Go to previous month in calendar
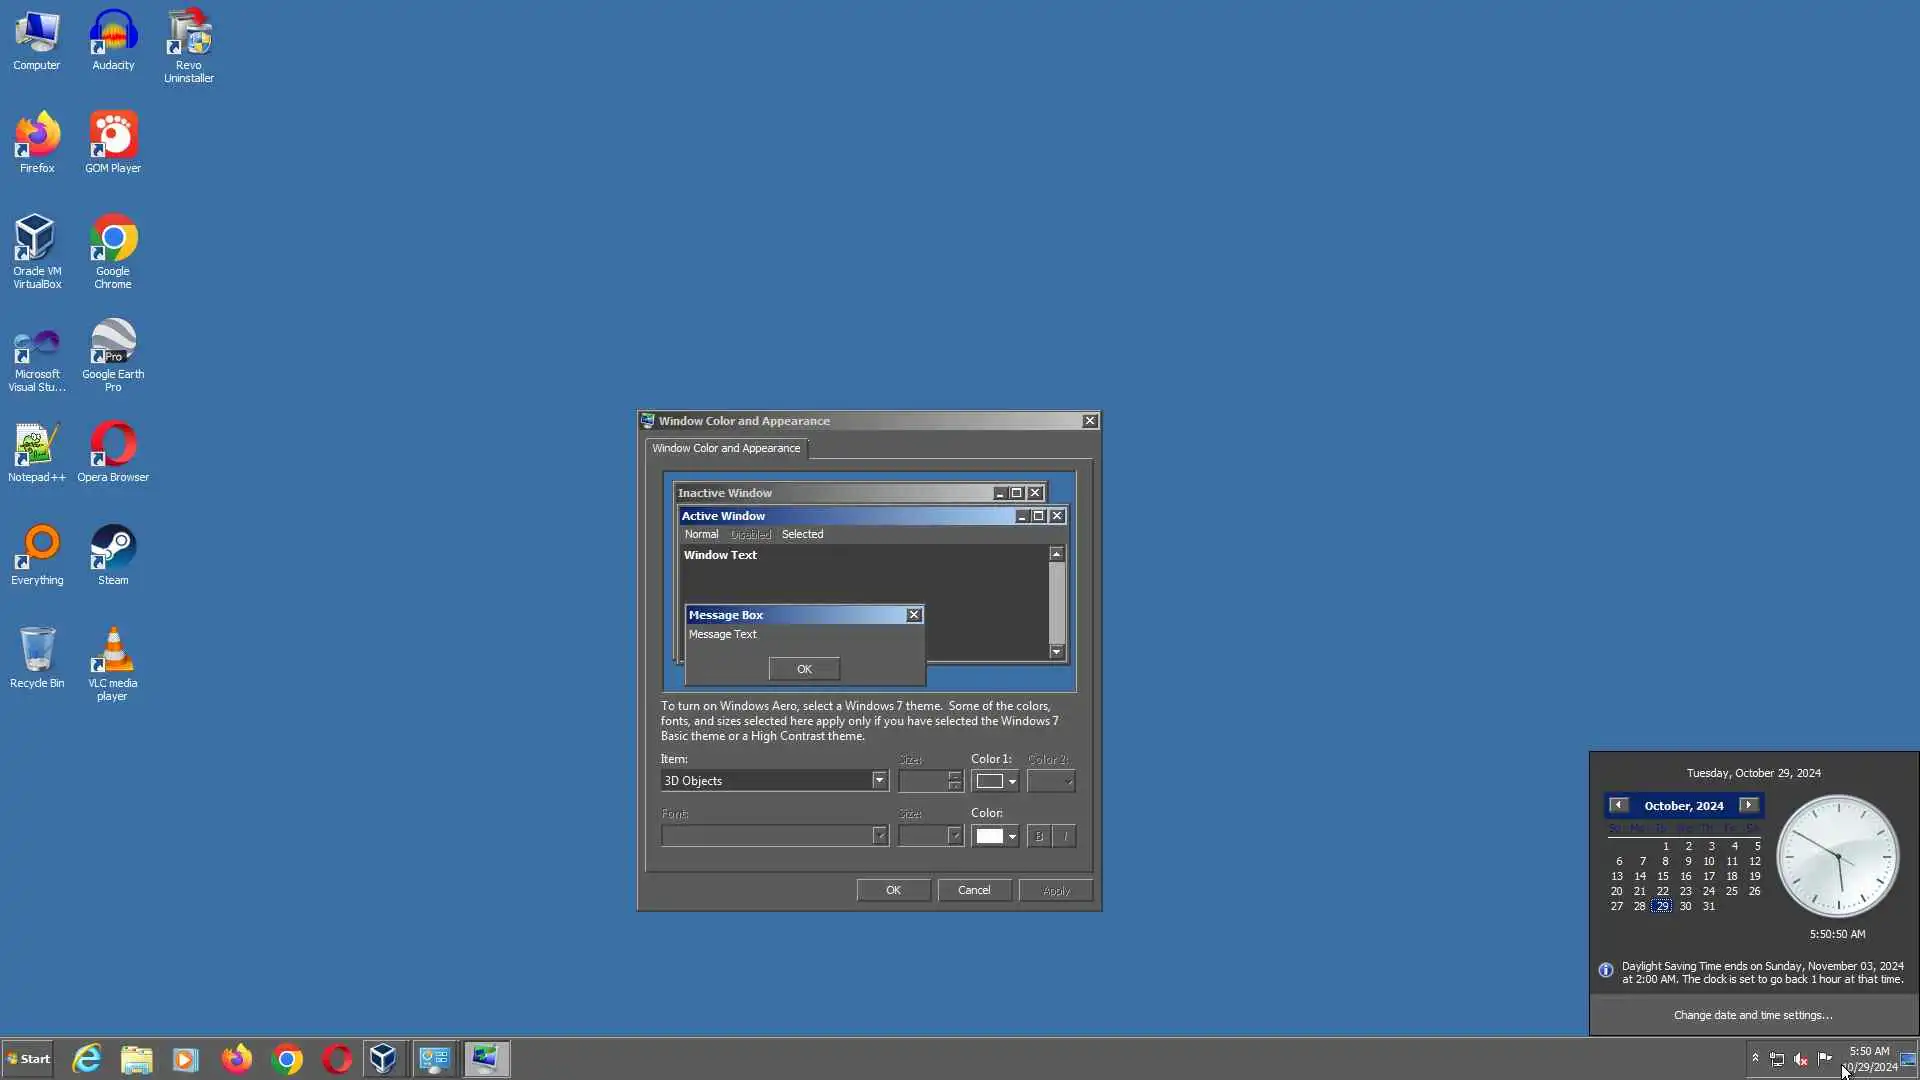Screen dimensions: 1920x1080 coord(1618,805)
